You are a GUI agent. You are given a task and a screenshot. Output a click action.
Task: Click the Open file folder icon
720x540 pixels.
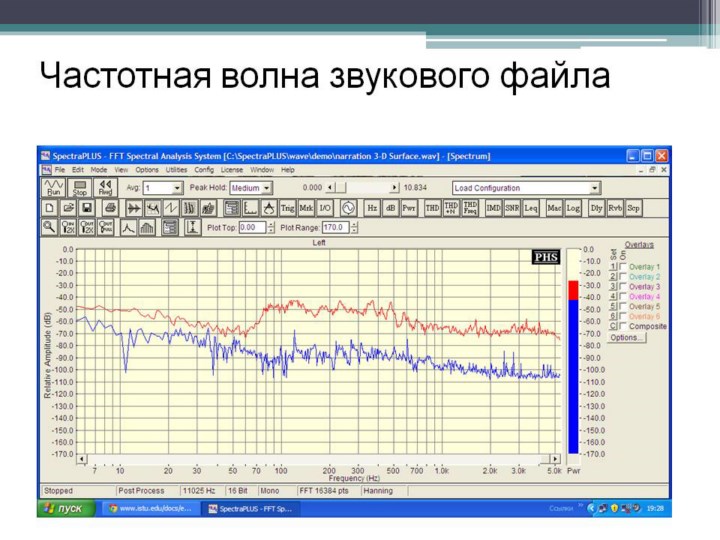[x=68, y=208]
